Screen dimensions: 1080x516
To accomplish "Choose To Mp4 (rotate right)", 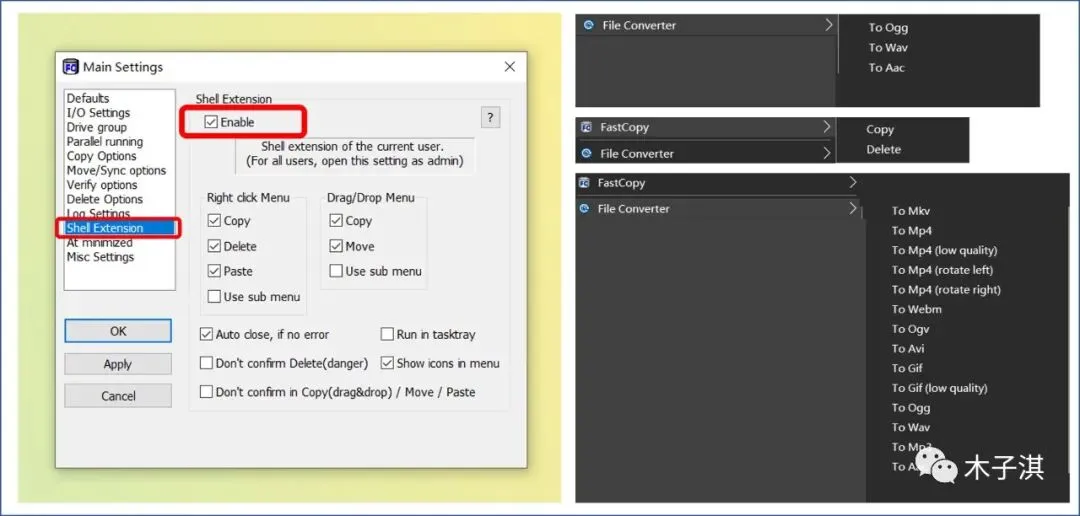I will coord(946,289).
